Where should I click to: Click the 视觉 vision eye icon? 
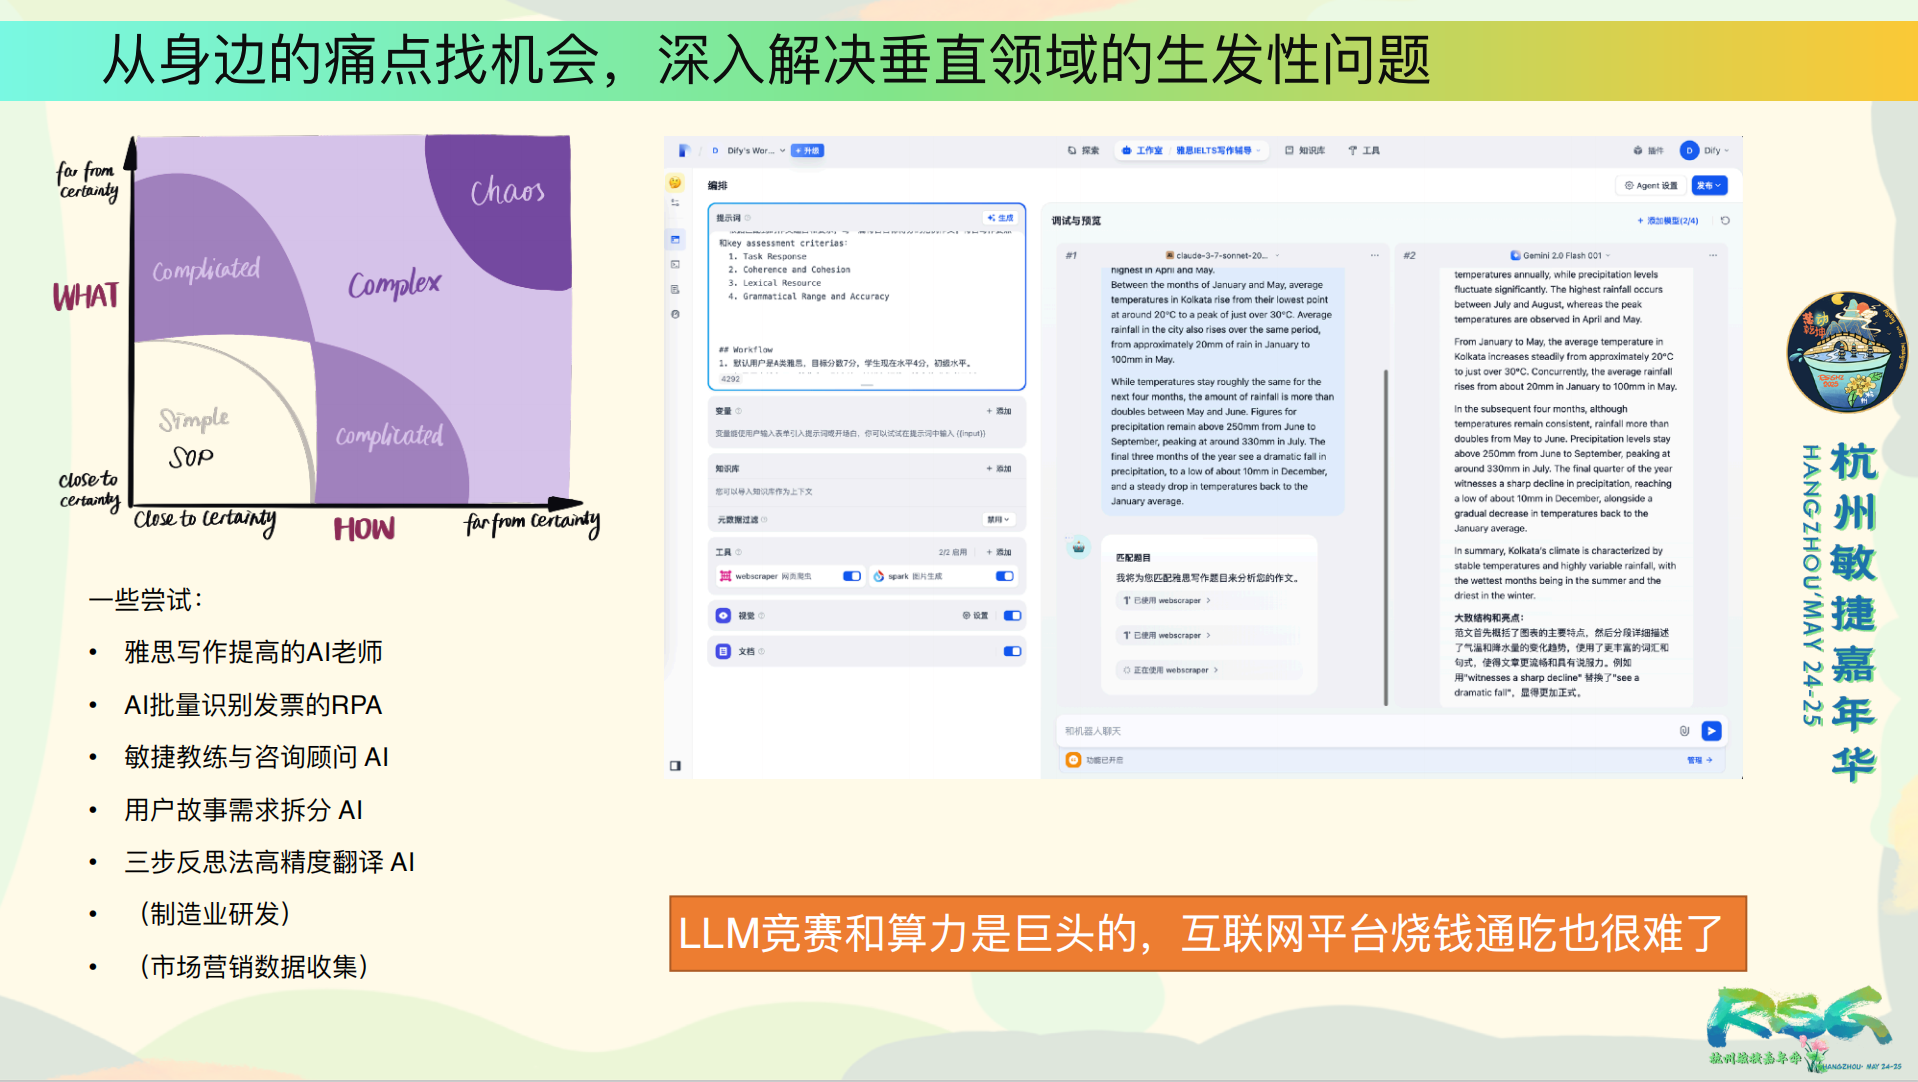coord(723,616)
